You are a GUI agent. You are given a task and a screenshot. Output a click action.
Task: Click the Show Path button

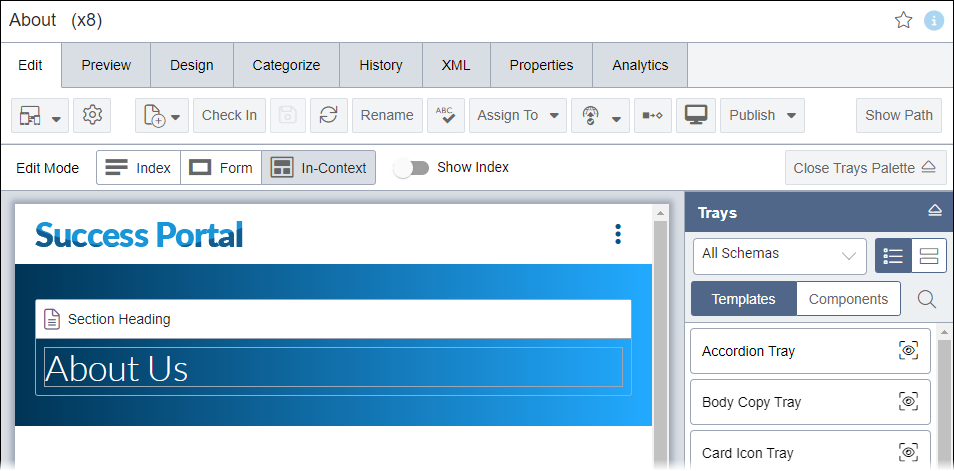pyautogui.click(x=899, y=115)
